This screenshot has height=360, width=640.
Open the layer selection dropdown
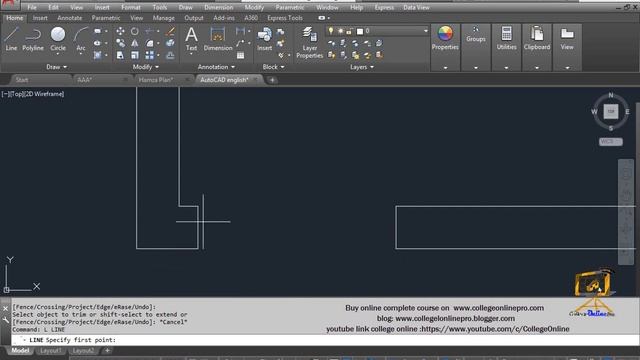(x=425, y=31)
